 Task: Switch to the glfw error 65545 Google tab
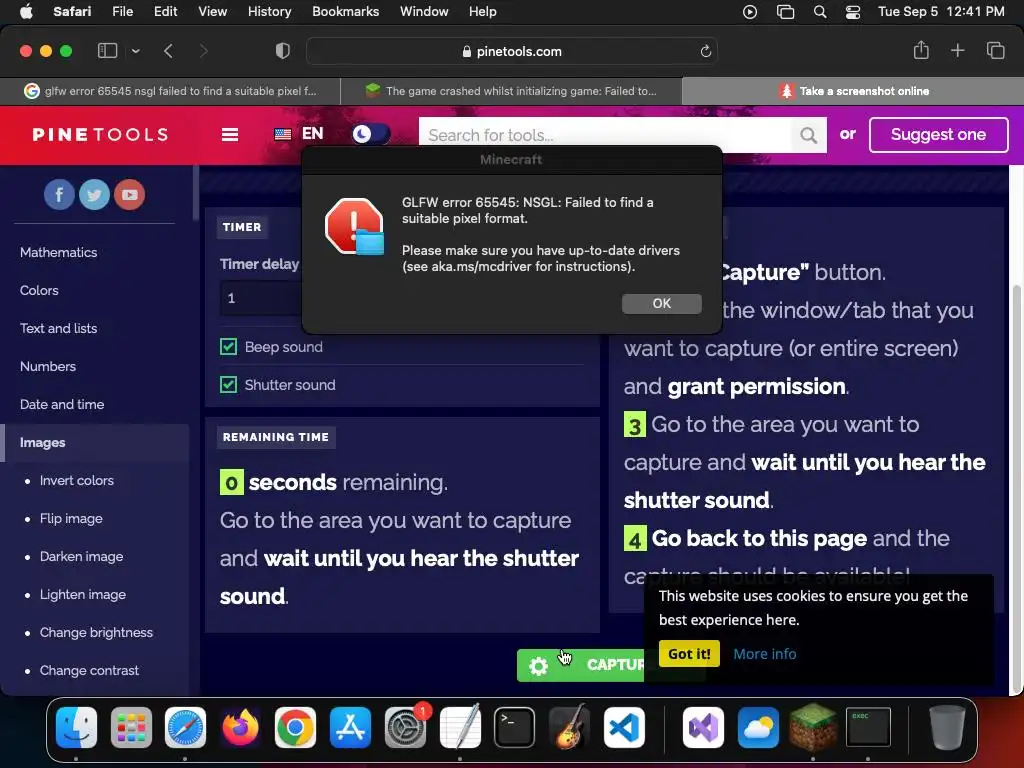click(170, 91)
